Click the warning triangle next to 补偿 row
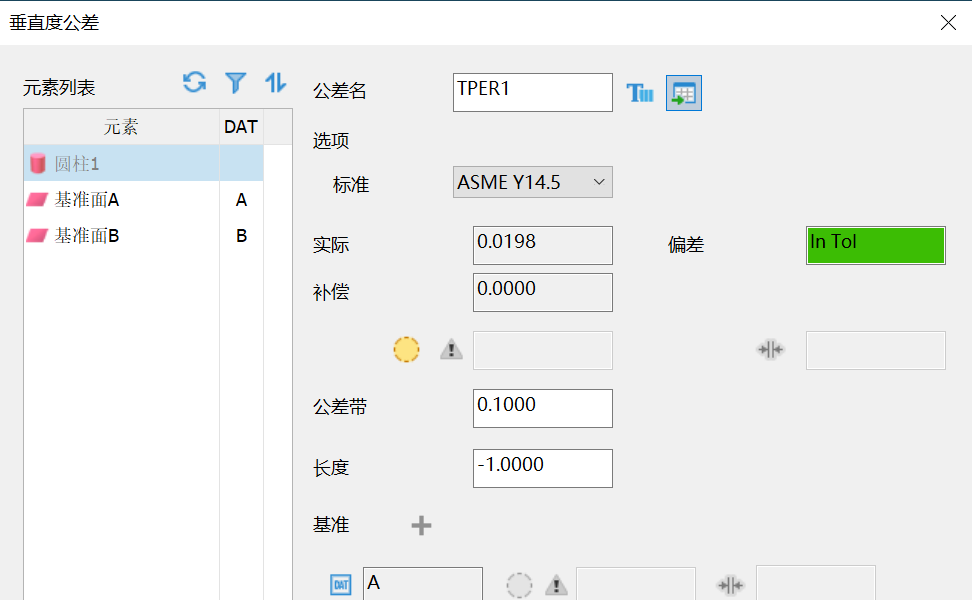This screenshot has width=972, height=600. pyautogui.click(x=450, y=349)
